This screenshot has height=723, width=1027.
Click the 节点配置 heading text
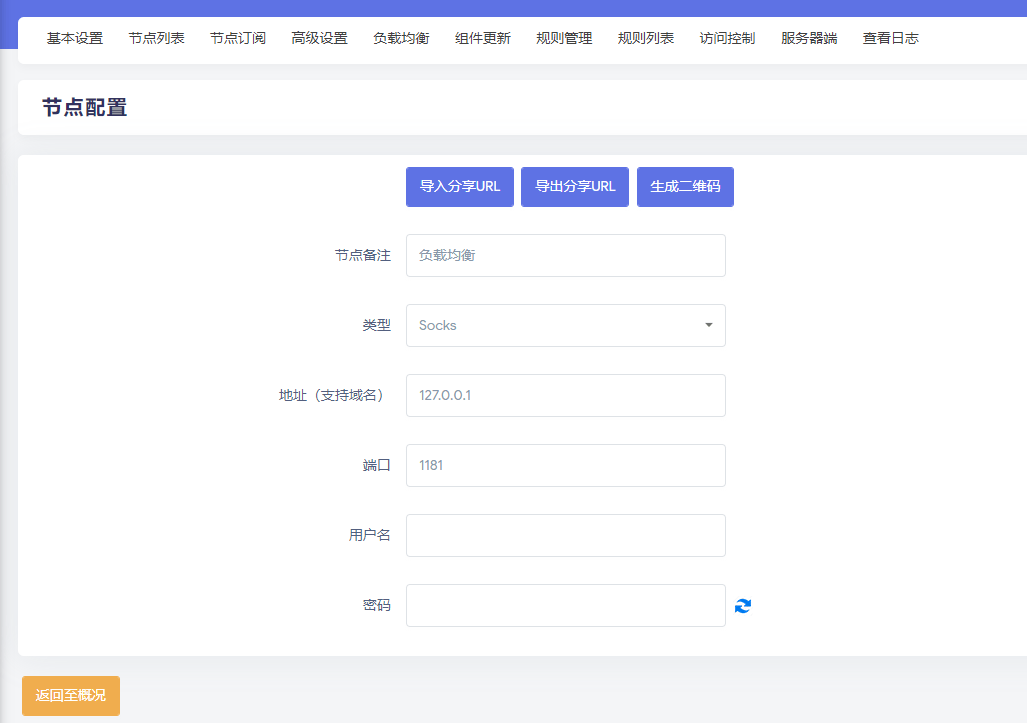point(84,107)
